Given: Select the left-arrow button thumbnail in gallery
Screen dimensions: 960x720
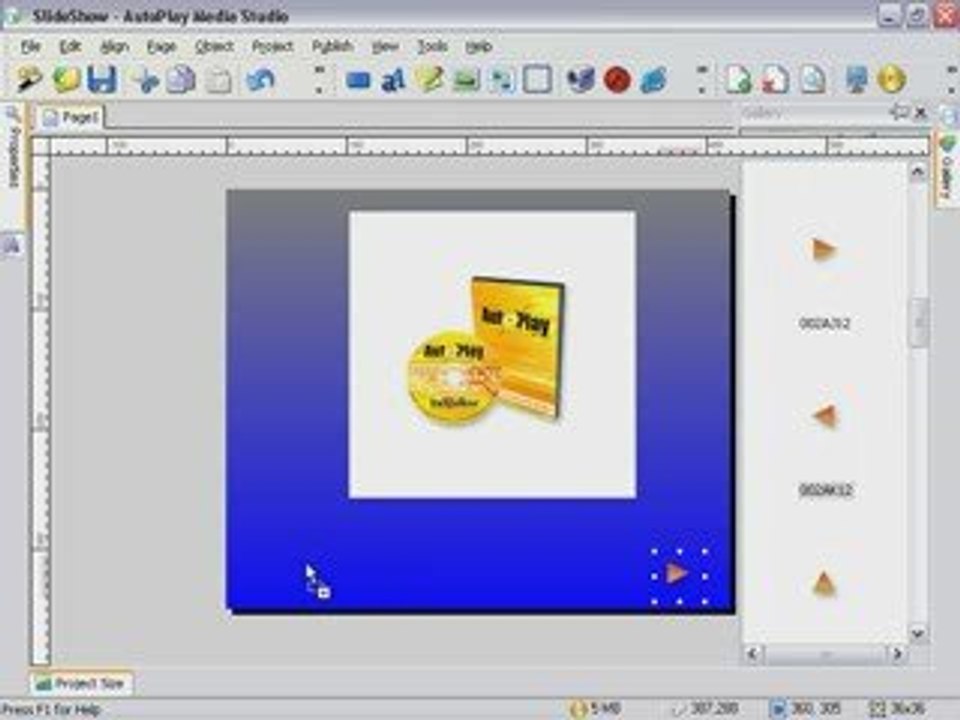Looking at the screenshot, I should pos(824,416).
